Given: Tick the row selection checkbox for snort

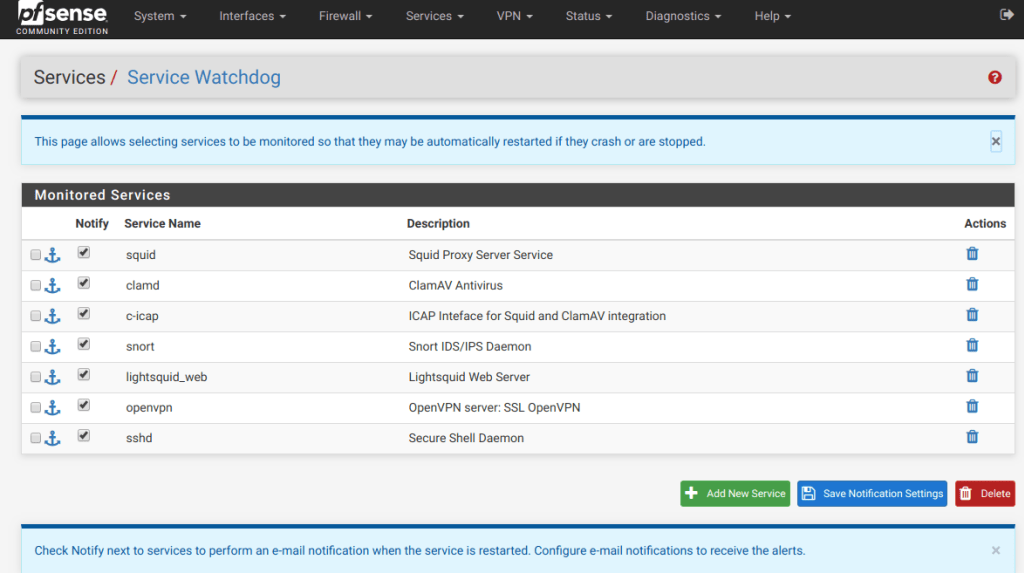Looking at the screenshot, I should tap(36, 347).
